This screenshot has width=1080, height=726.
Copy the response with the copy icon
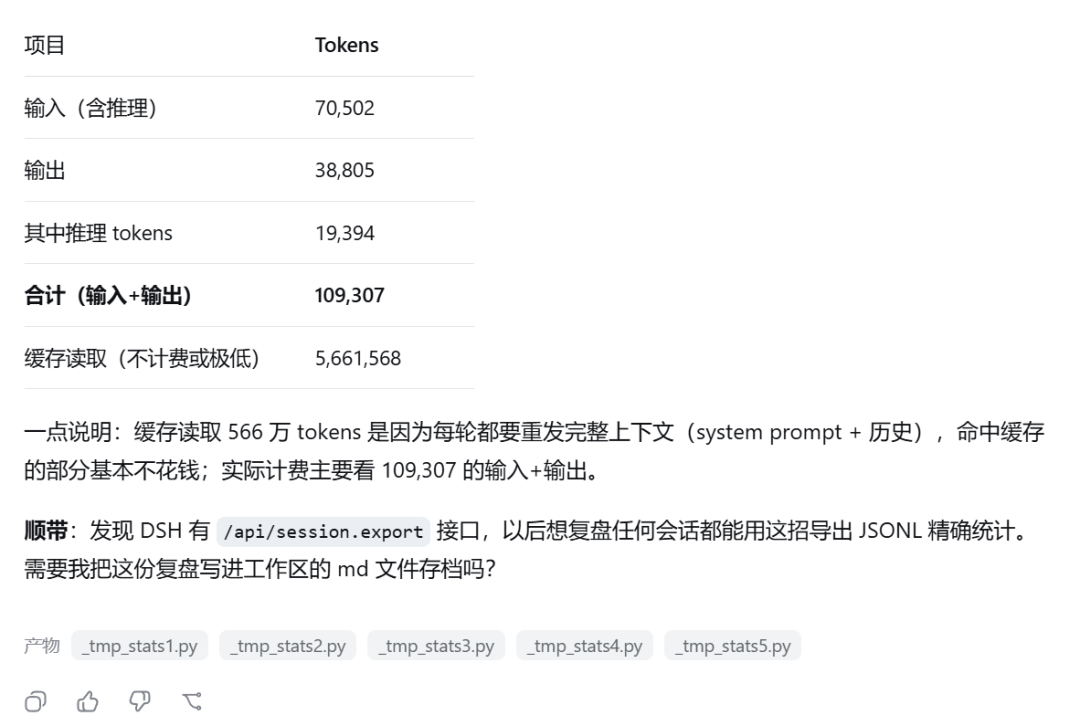coord(35,701)
